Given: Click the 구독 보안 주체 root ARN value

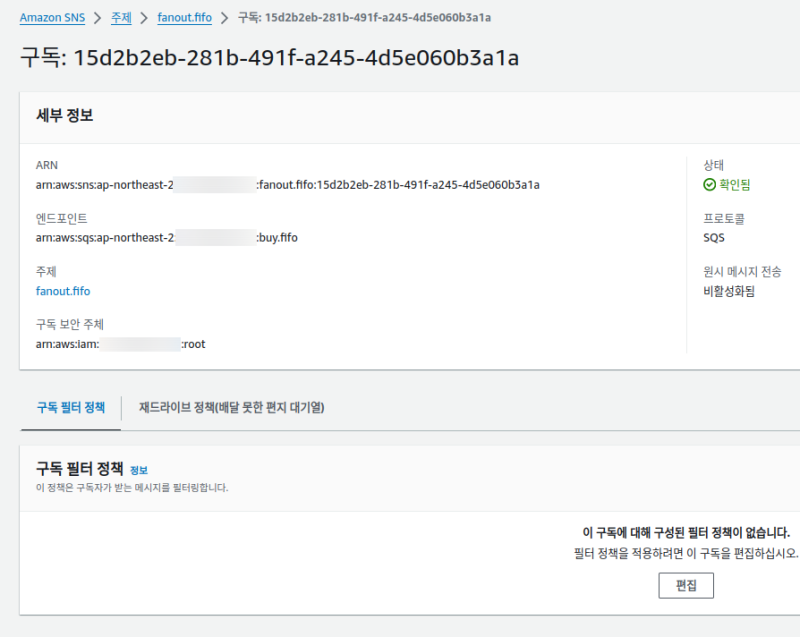Looking at the screenshot, I should point(120,344).
